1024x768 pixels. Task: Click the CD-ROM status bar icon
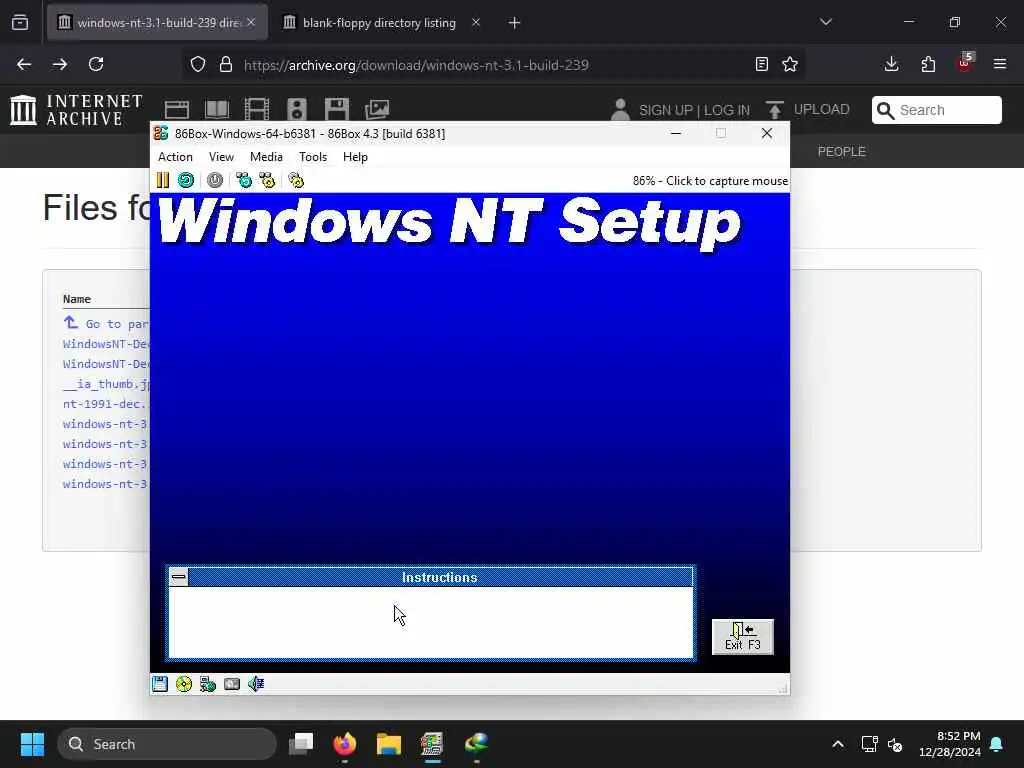tap(184, 684)
